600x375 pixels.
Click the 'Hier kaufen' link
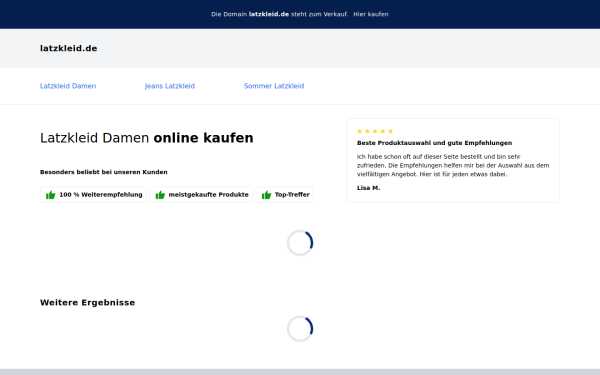point(371,14)
